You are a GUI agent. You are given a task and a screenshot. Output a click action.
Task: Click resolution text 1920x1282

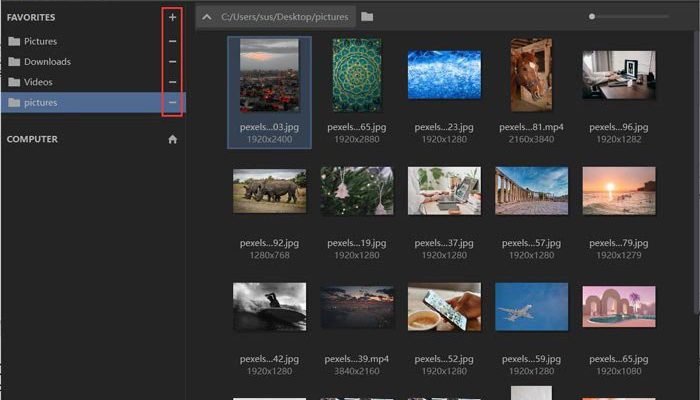(619, 139)
